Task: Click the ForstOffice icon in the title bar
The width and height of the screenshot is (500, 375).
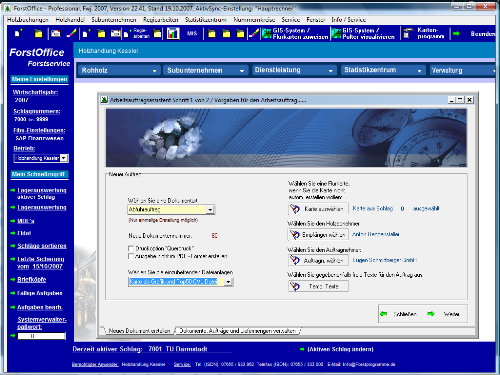Action: coord(7,8)
